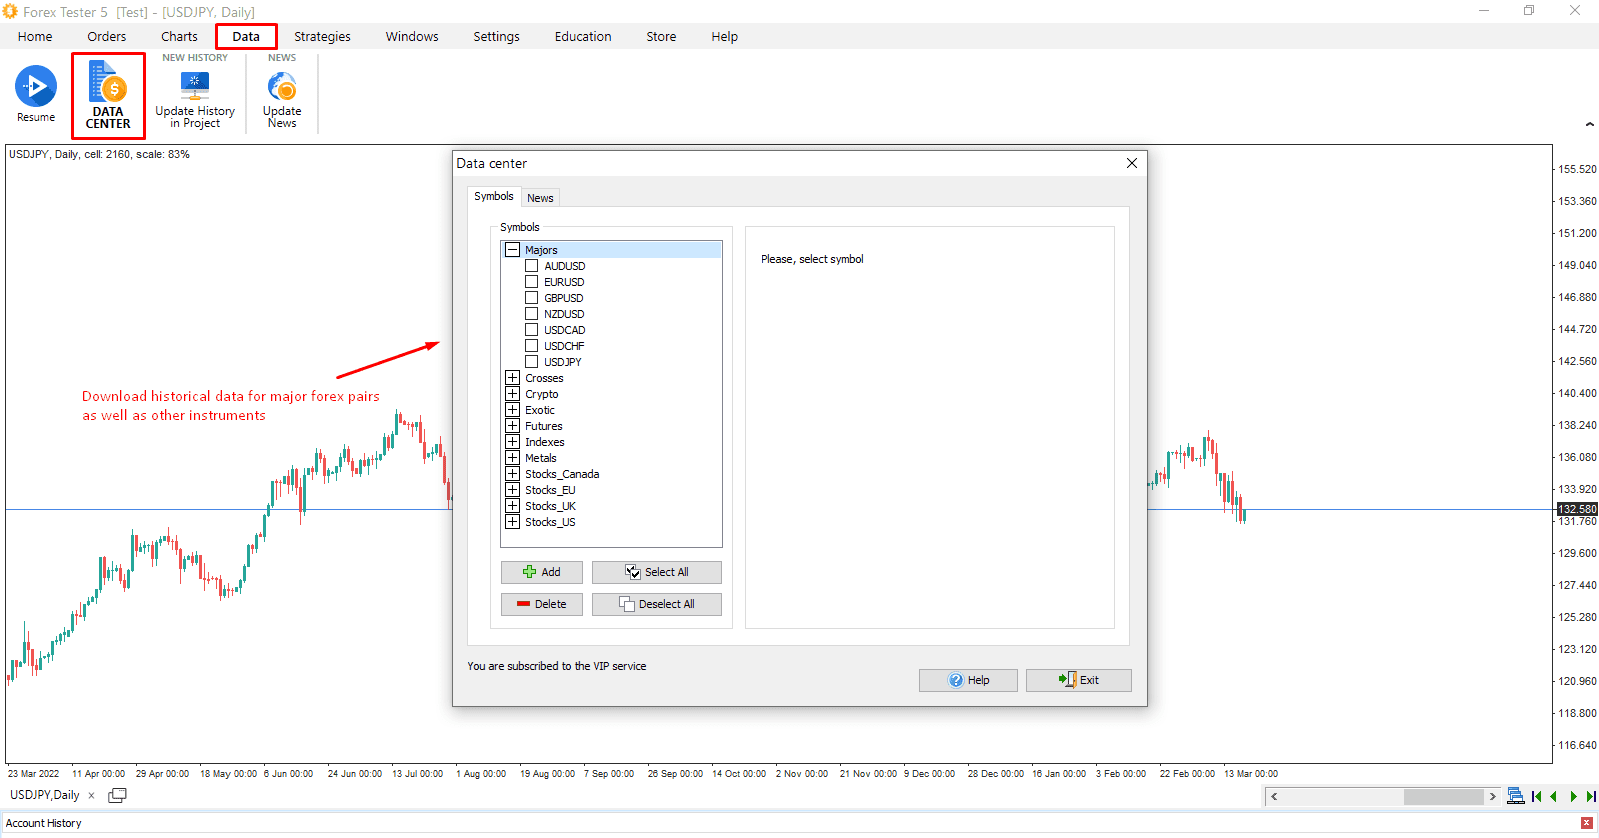The height and width of the screenshot is (838, 1599).
Task: Click the Forex Tester app logo
Action: (x=10, y=11)
